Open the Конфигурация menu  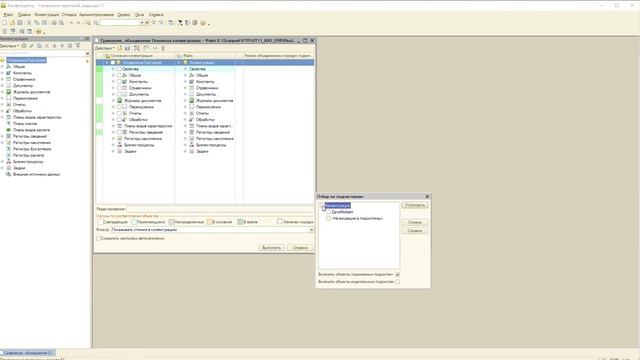click(x=47, y=15)
